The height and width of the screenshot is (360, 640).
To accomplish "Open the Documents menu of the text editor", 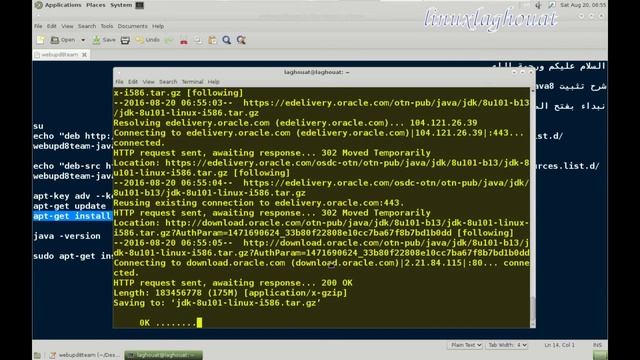I will pos(133,26).
